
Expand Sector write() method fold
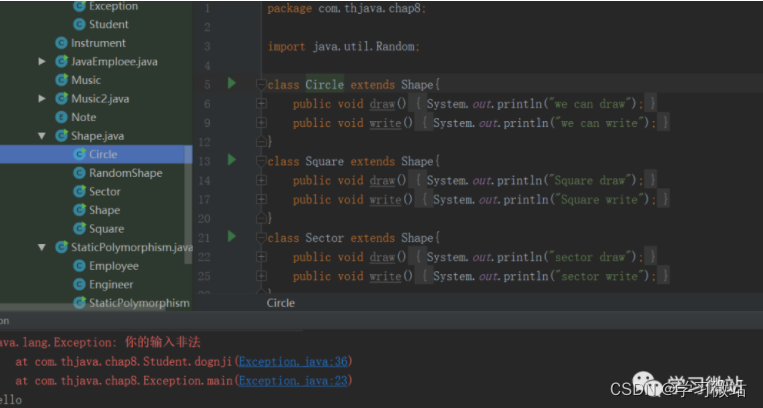pos(261,276)
